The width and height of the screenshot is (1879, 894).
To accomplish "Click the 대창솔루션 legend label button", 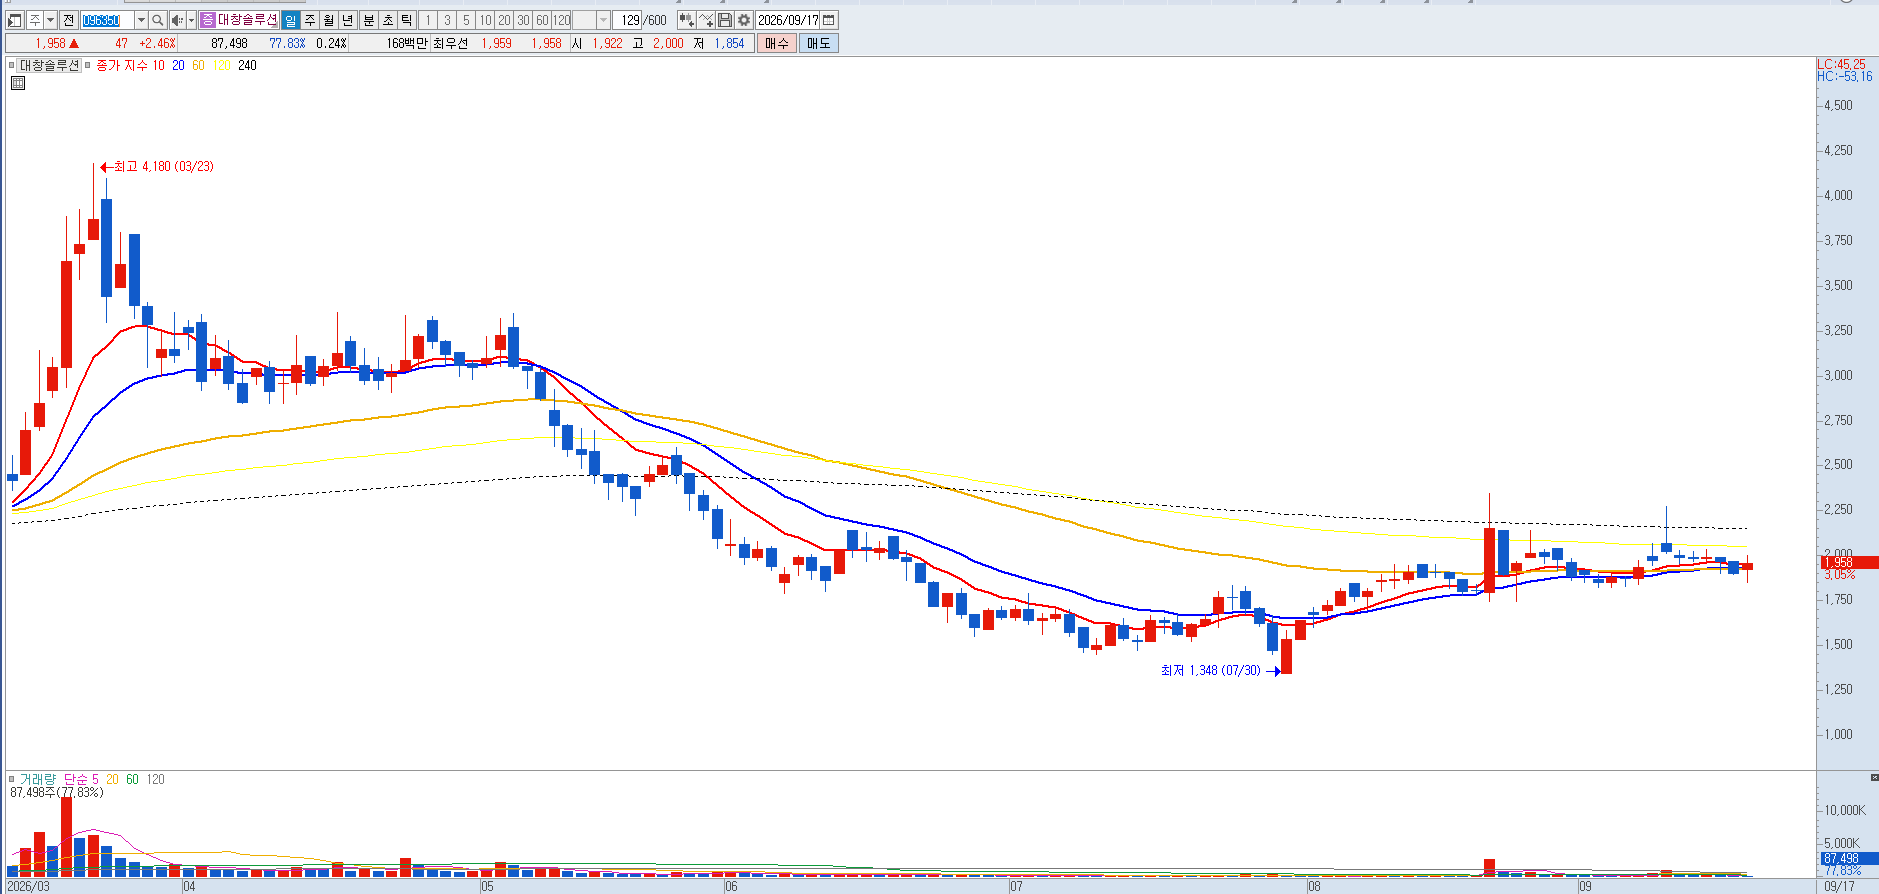I will [x=49, y=65].
